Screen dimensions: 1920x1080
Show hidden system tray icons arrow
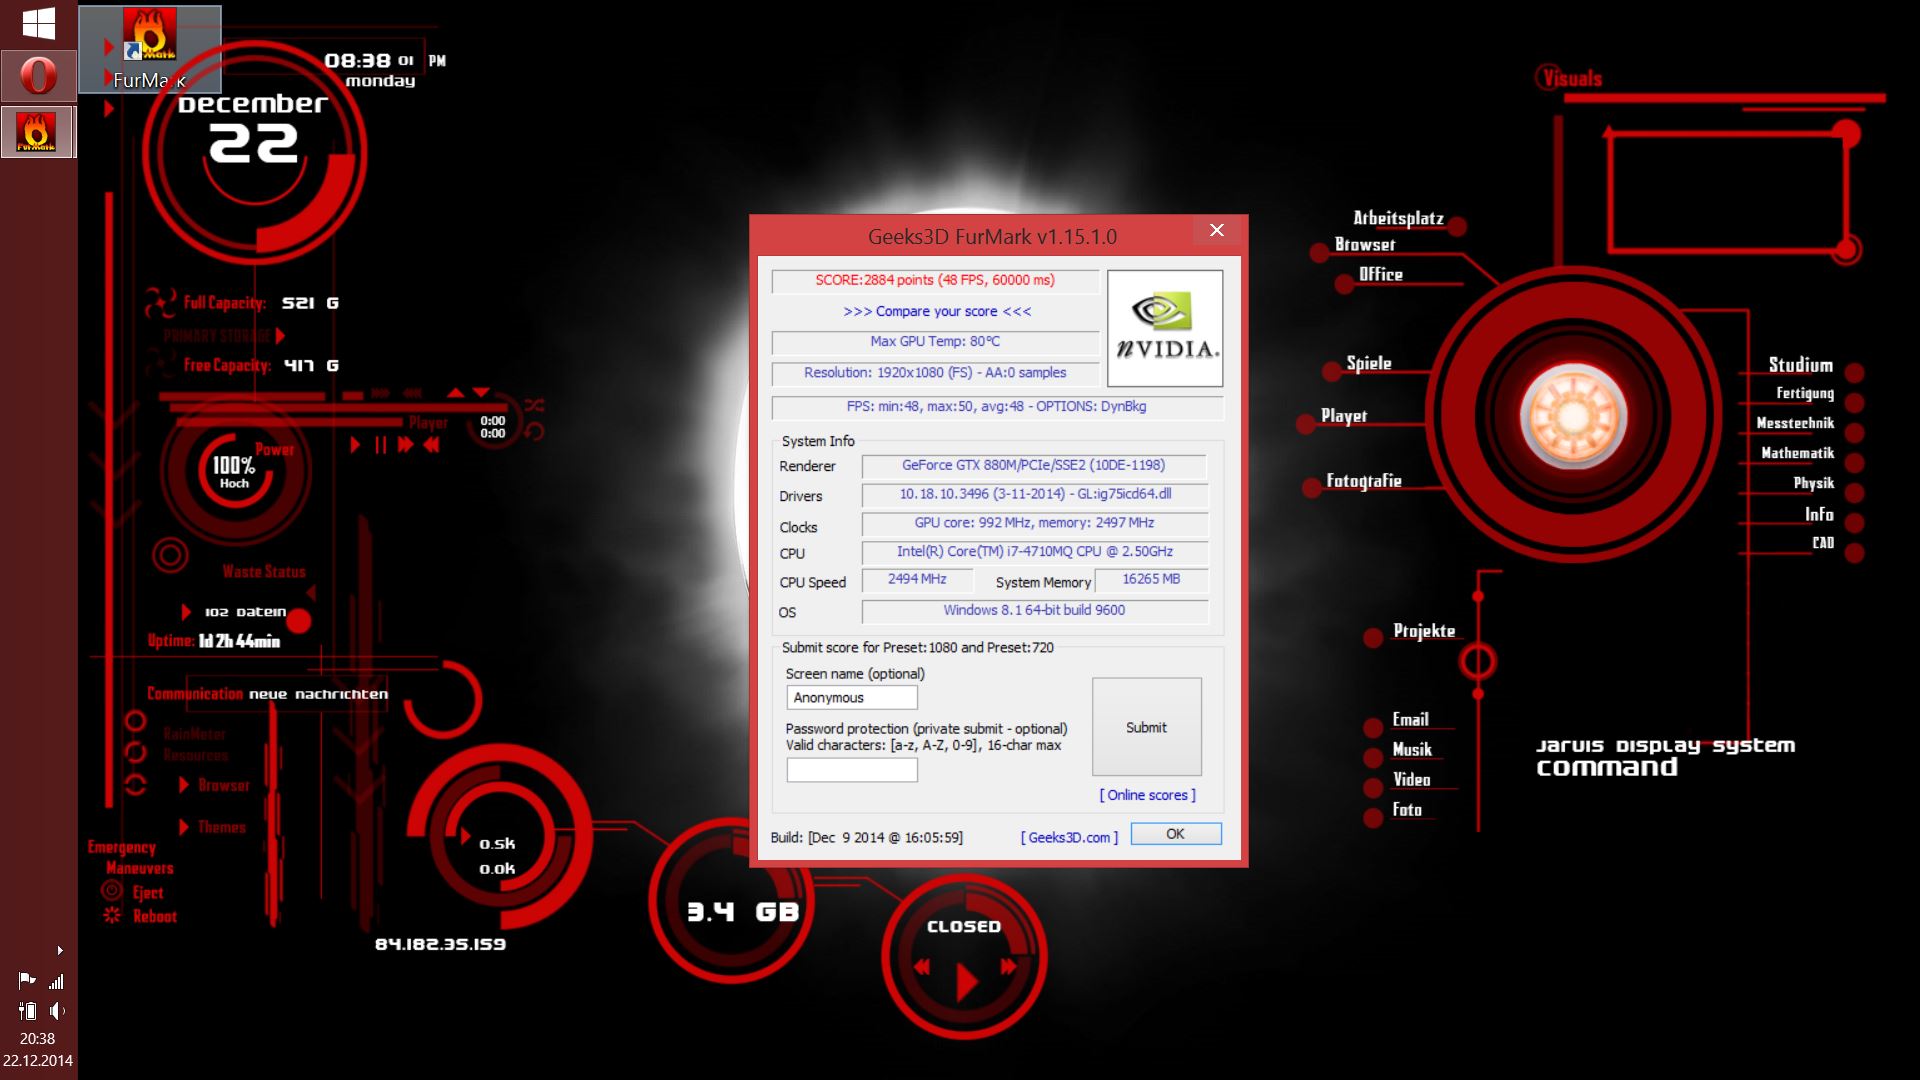[60, 950]
